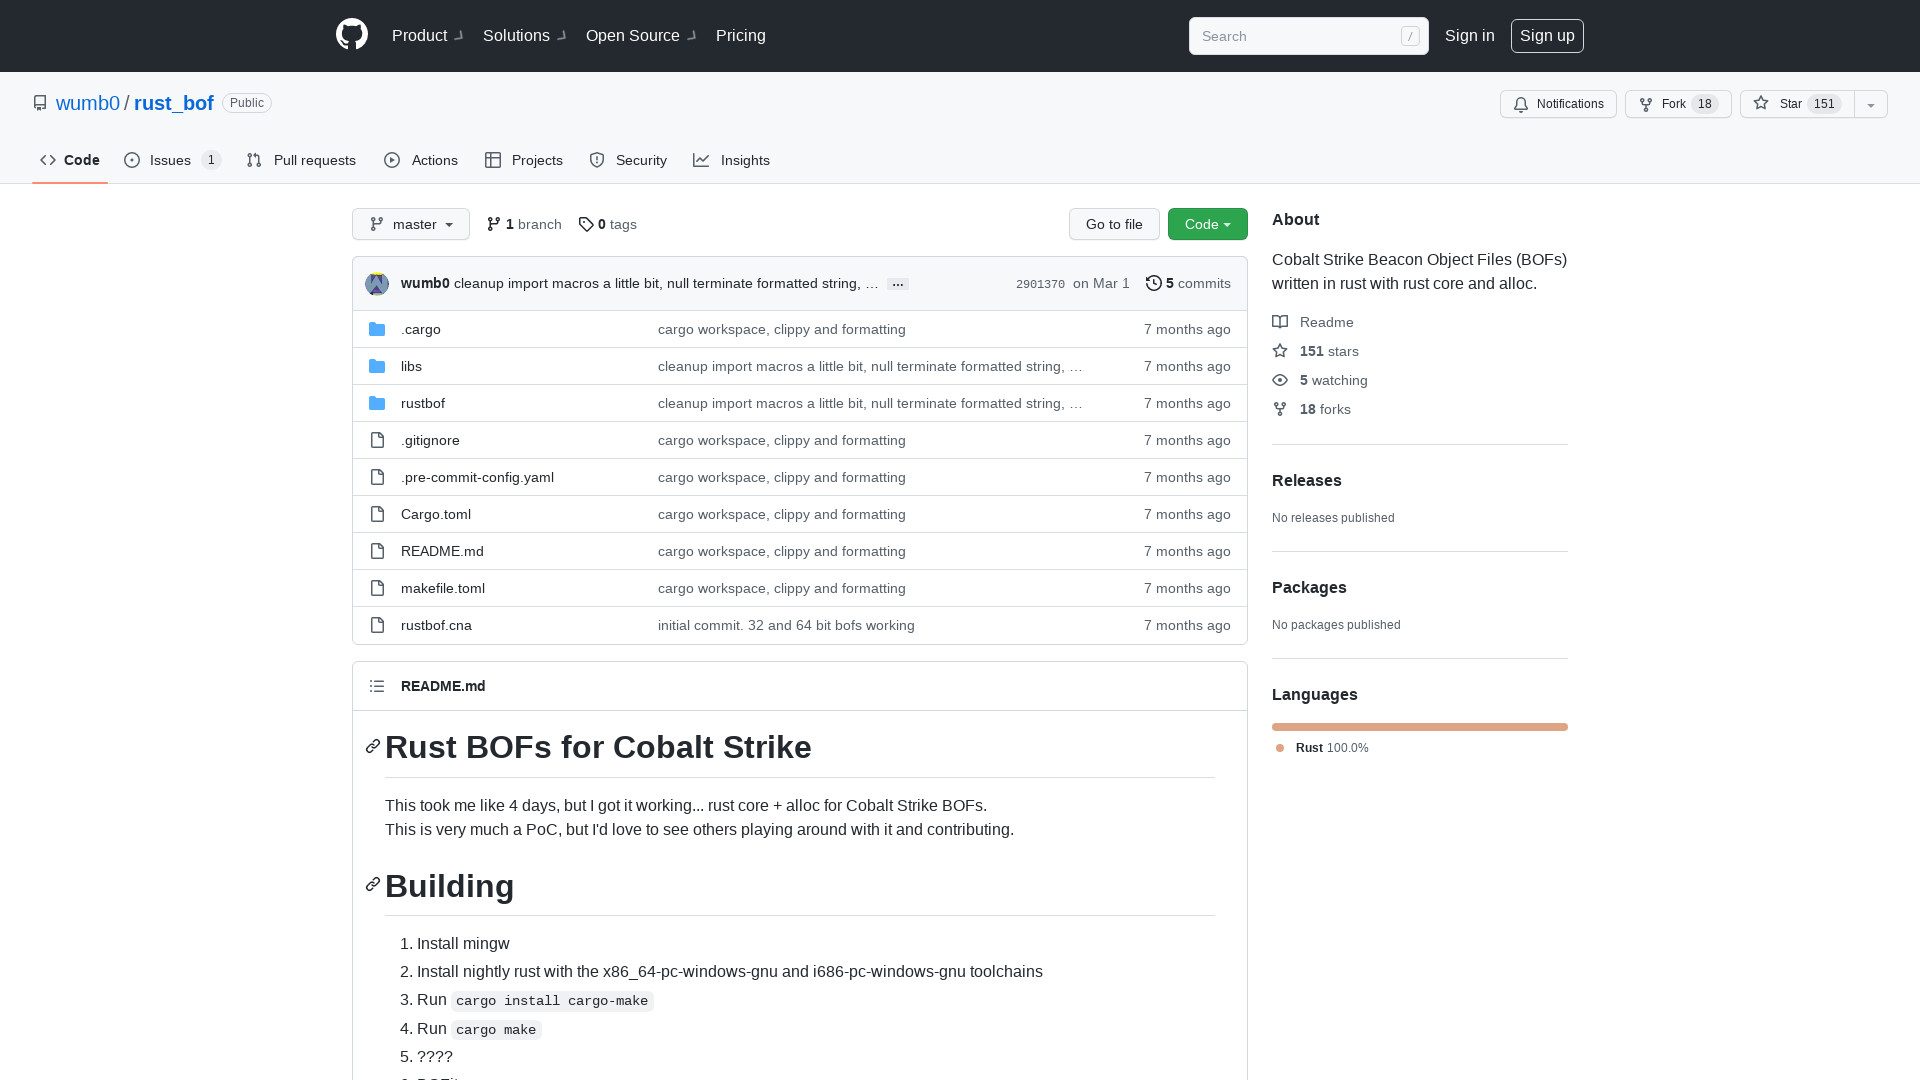The height and width of the screenshot is (1080, 1920).
Task: Click the commit history clock icon
Action: click(x=1153, y=283)
